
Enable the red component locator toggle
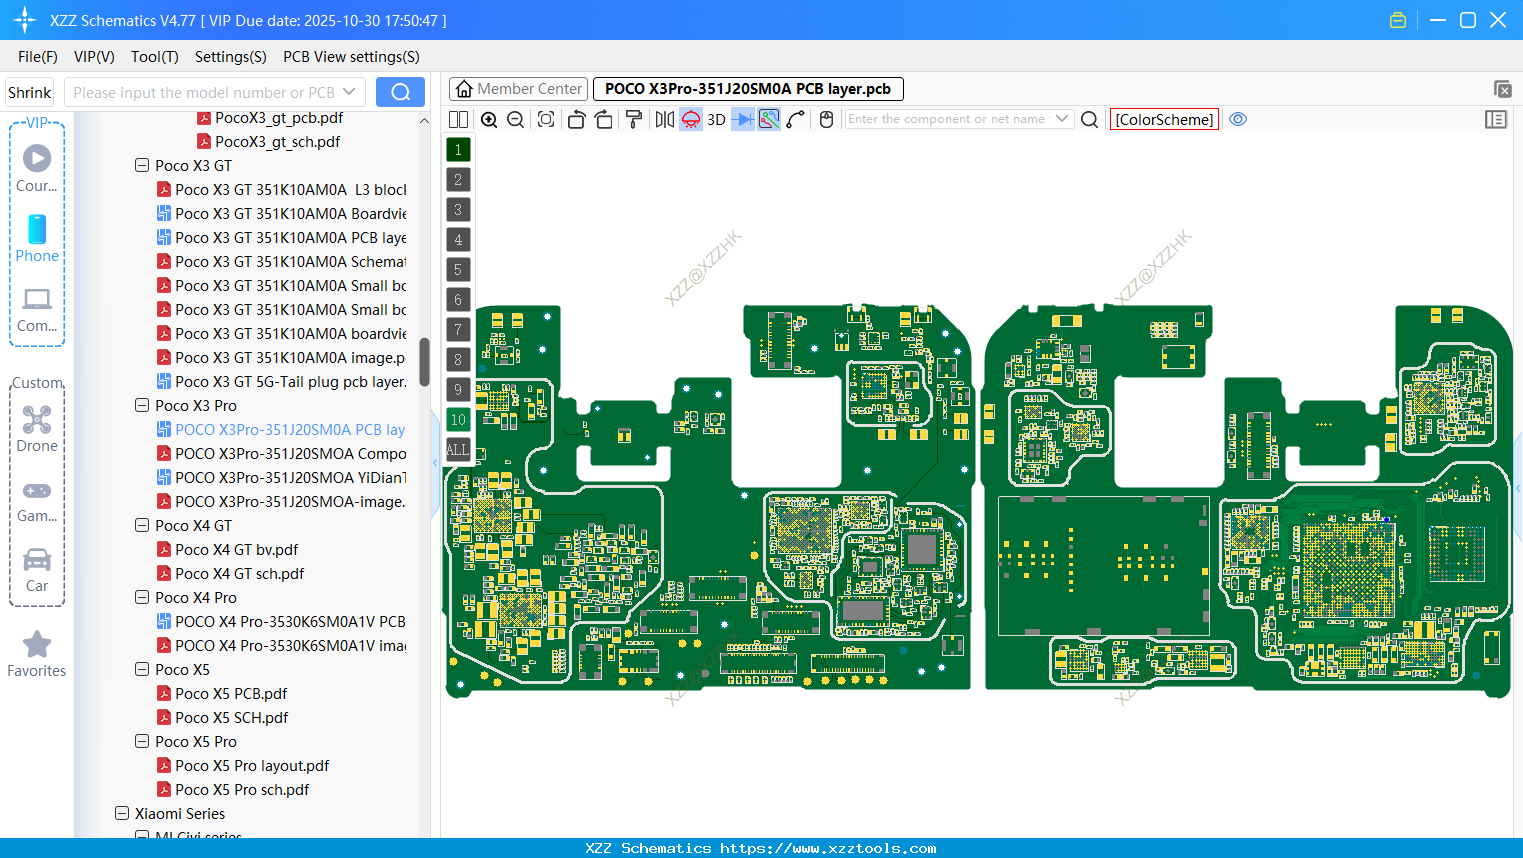(x=690, y=119)
